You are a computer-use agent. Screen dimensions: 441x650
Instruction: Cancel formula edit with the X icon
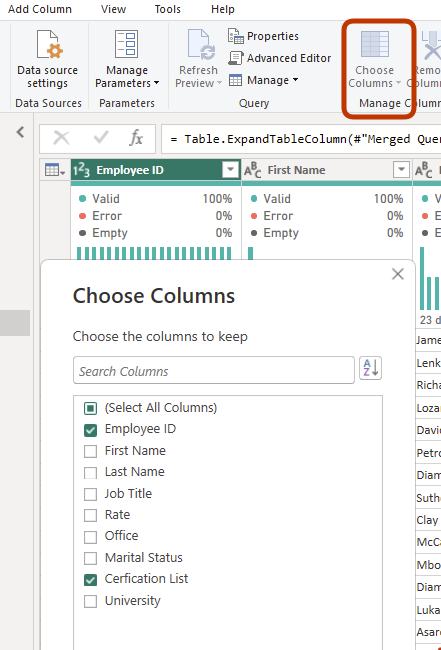click(x=61, y=138)
